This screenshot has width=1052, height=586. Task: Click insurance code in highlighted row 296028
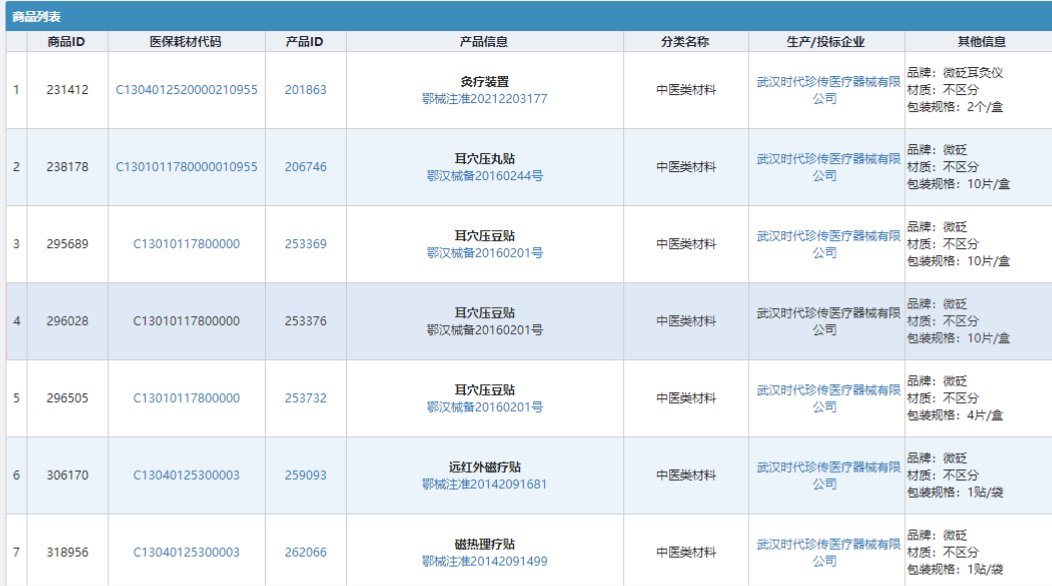tap(187, 322)
